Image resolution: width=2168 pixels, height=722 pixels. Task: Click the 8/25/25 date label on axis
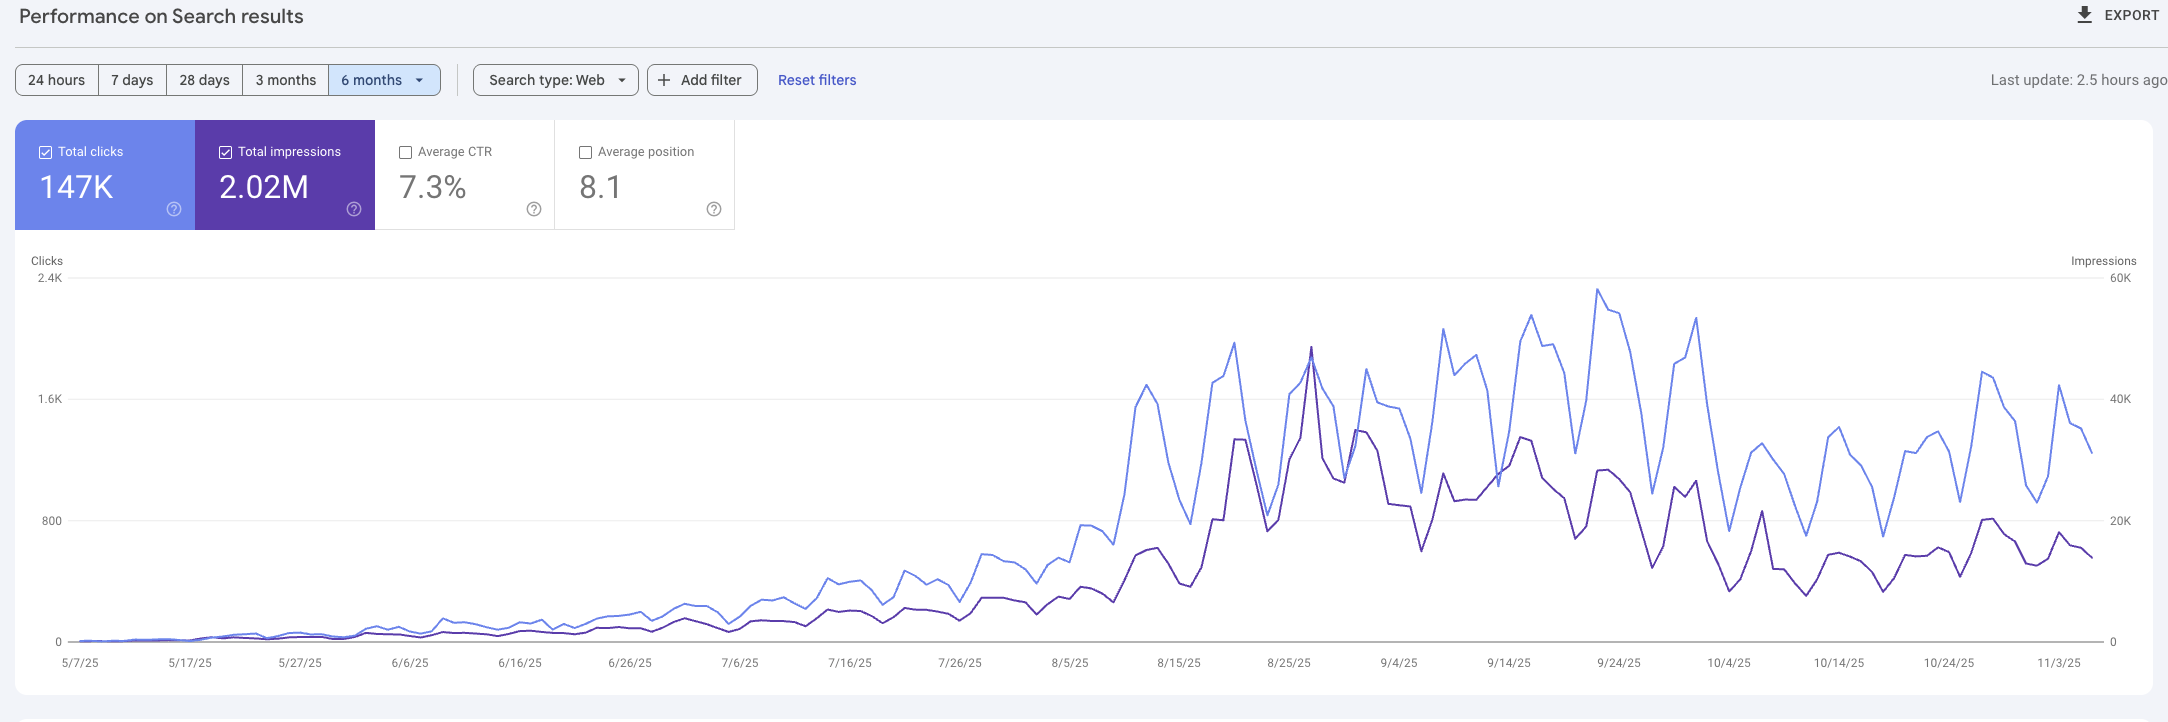tap(1289, 663)
